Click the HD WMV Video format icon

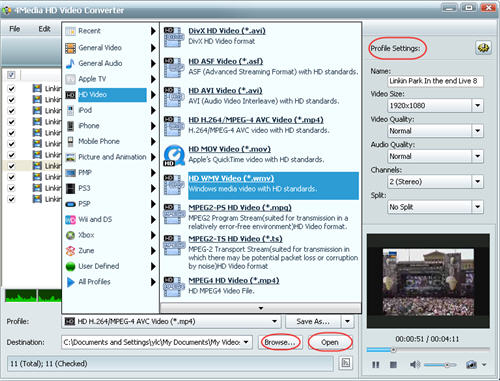click(x=173, y=184)
